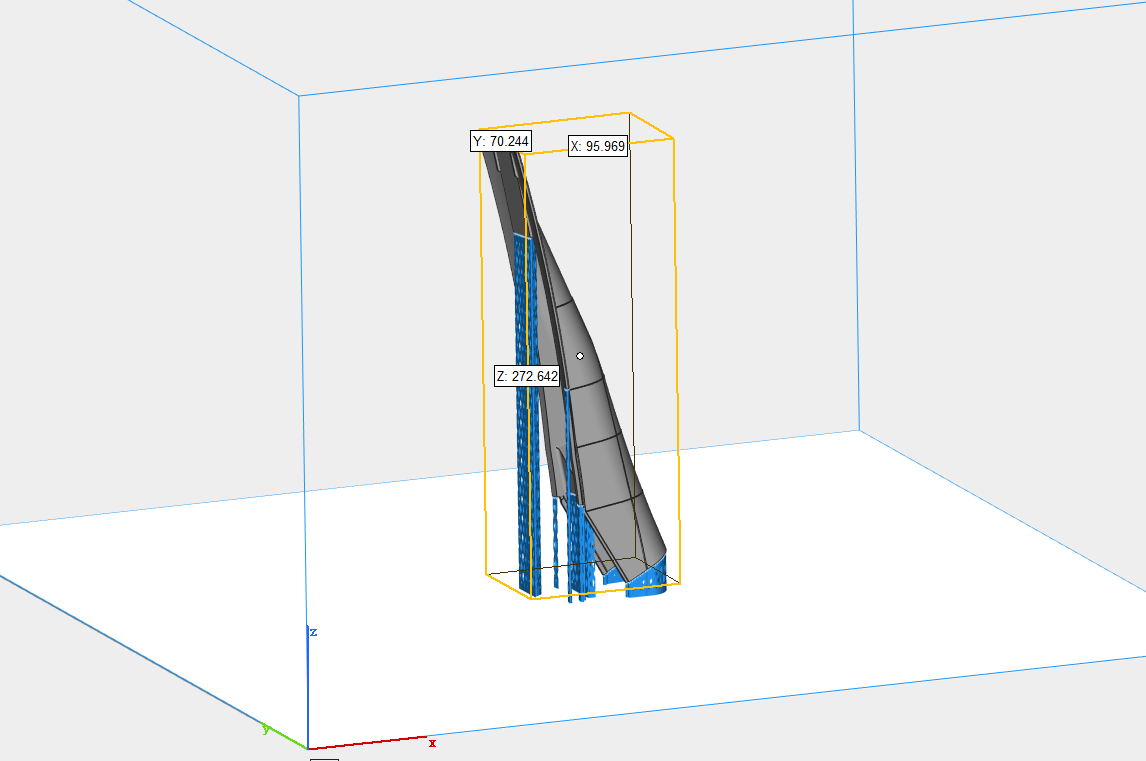This screenshot has height=761, width=1146.
Task: Click the white center handle on the model
Action: [581, 355]
